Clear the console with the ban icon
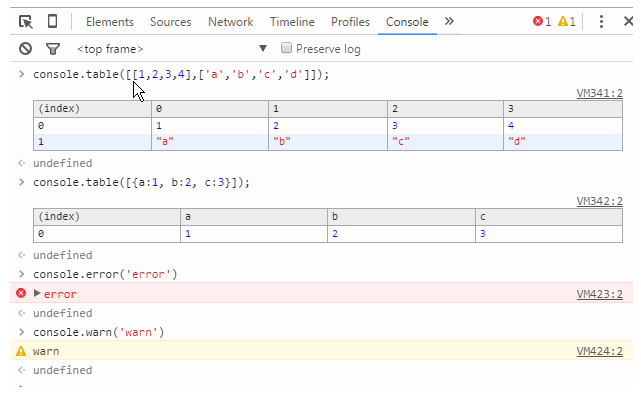This screenshot has width=641, height=398. coord(25,49)
